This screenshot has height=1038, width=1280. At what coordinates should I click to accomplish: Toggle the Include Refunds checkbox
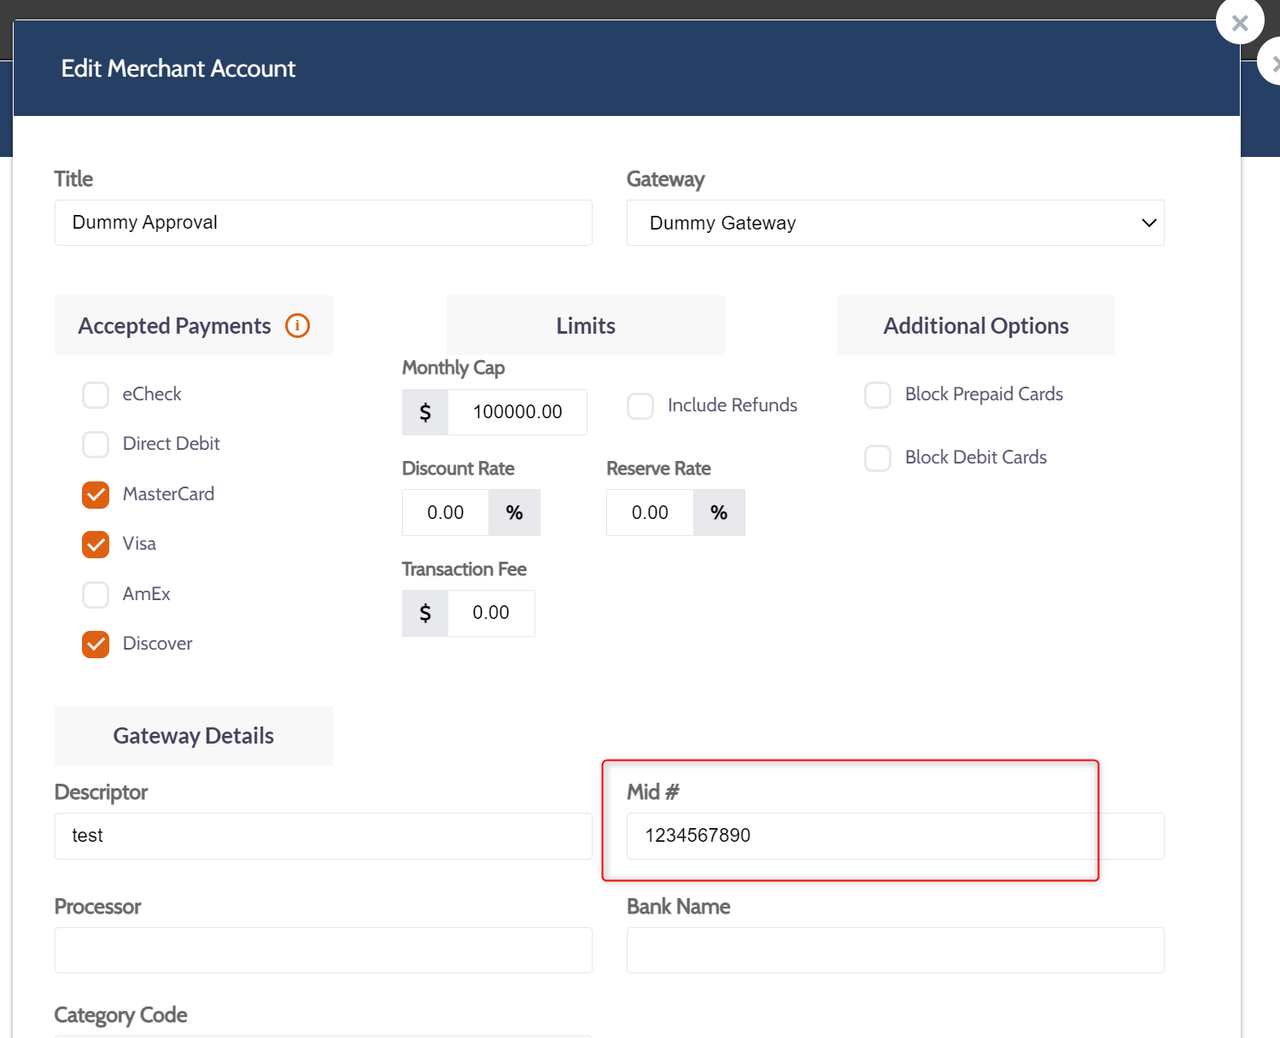point(640,406)
